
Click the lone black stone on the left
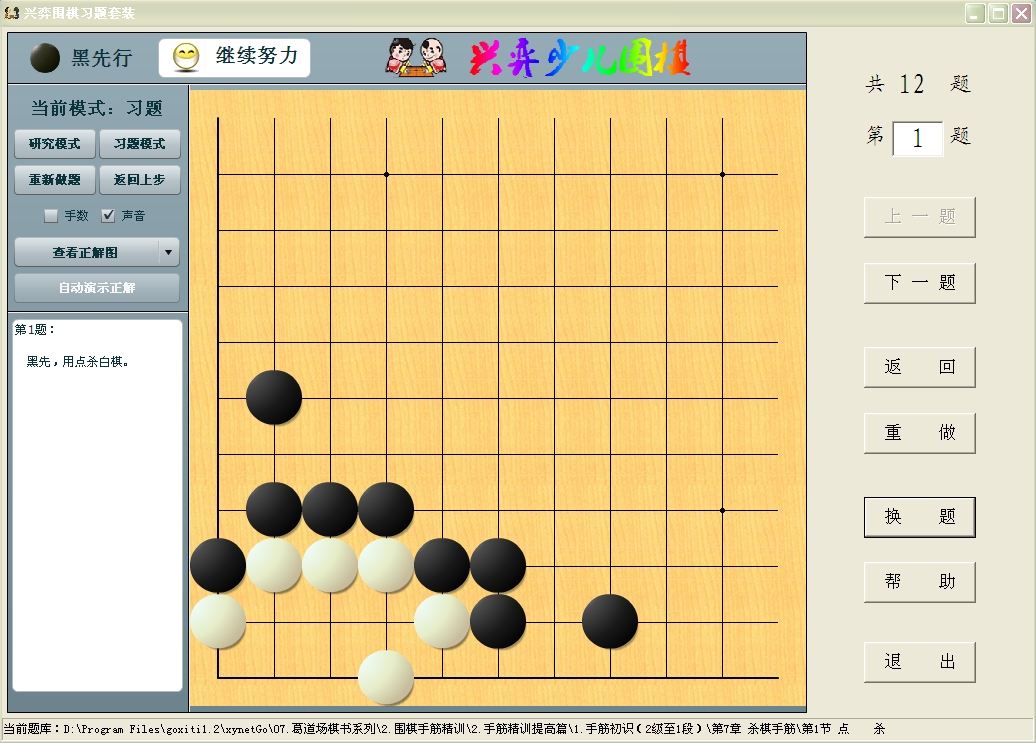[274, 398]
